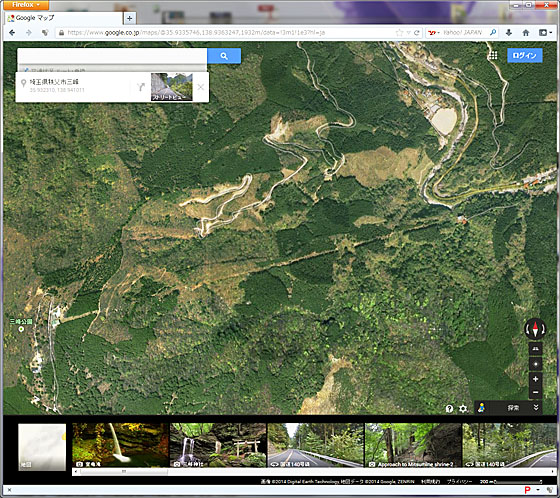Click the 200 m scale bar
560x498 pixels.
(x=511, y=482)
